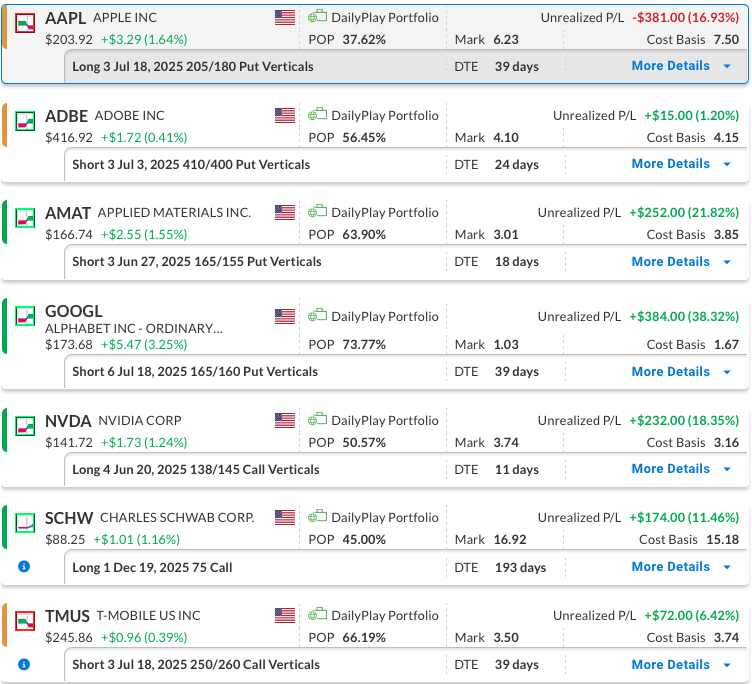Click the DailyPlay portfolio icon in SCHW row
The image size is (752, 684).
(317, 517)
